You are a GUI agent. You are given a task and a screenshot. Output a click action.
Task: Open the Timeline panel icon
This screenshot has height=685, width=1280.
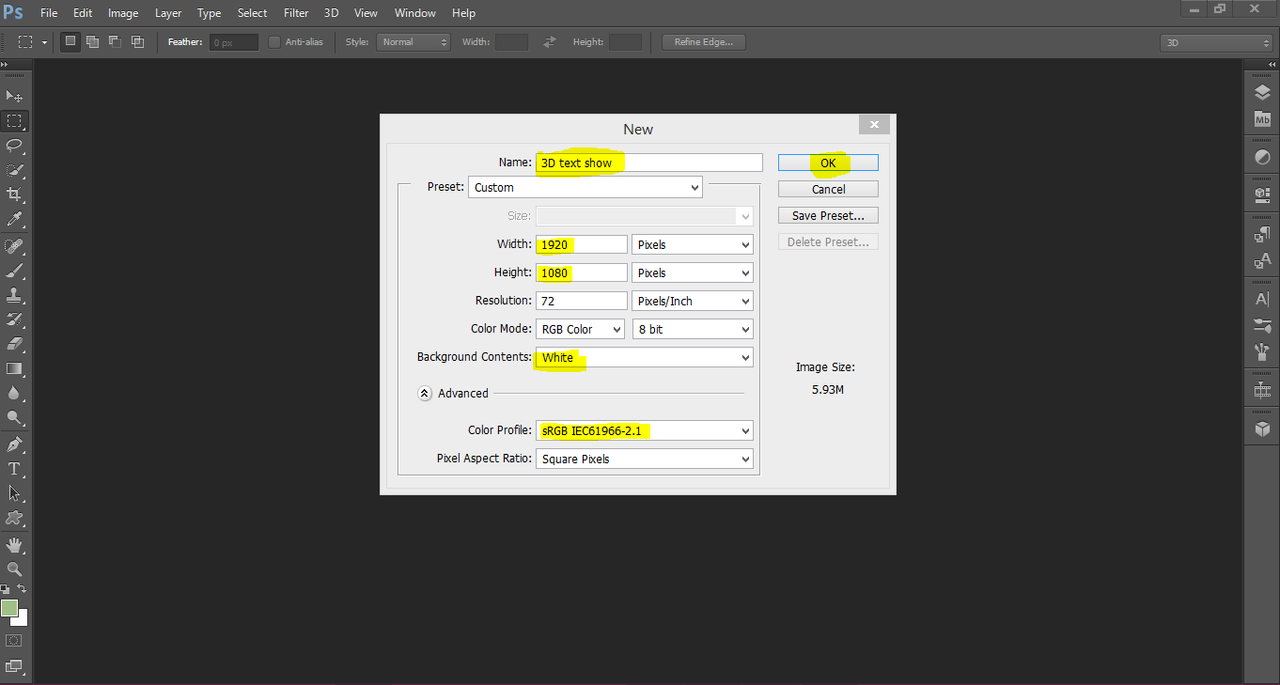click(x=1262, y=390)
